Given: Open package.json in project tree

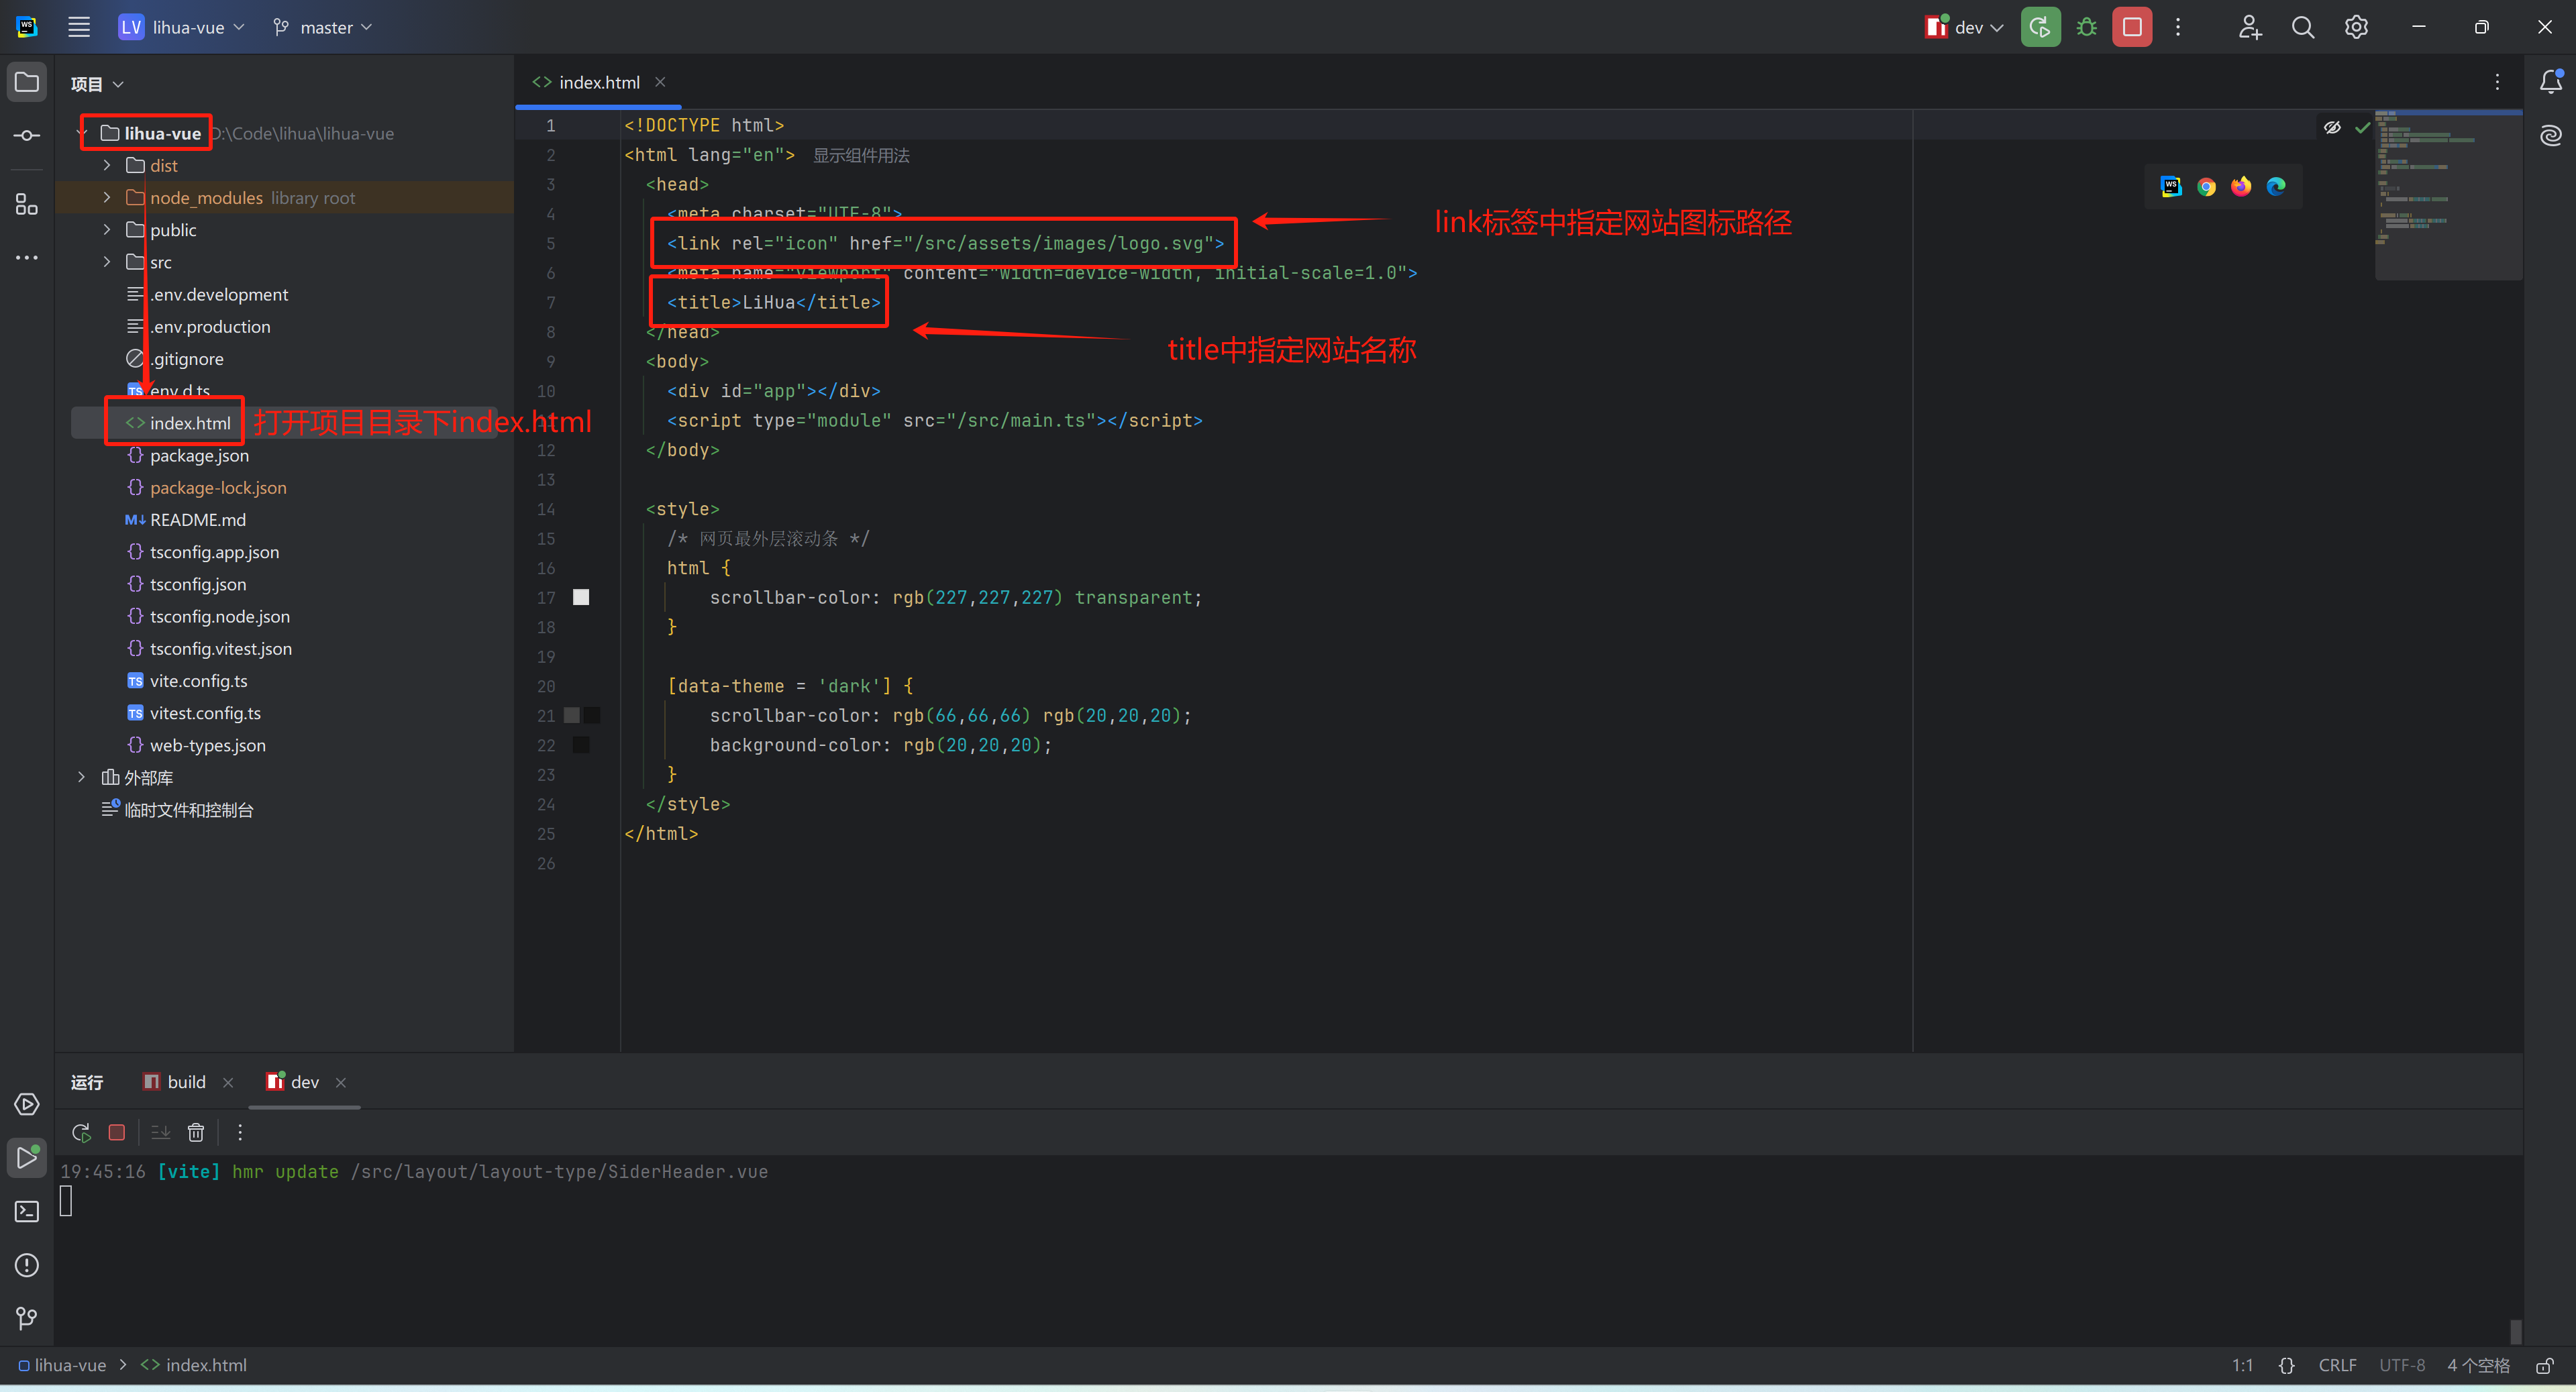Looking at the screenshot, I should (199, 455).
